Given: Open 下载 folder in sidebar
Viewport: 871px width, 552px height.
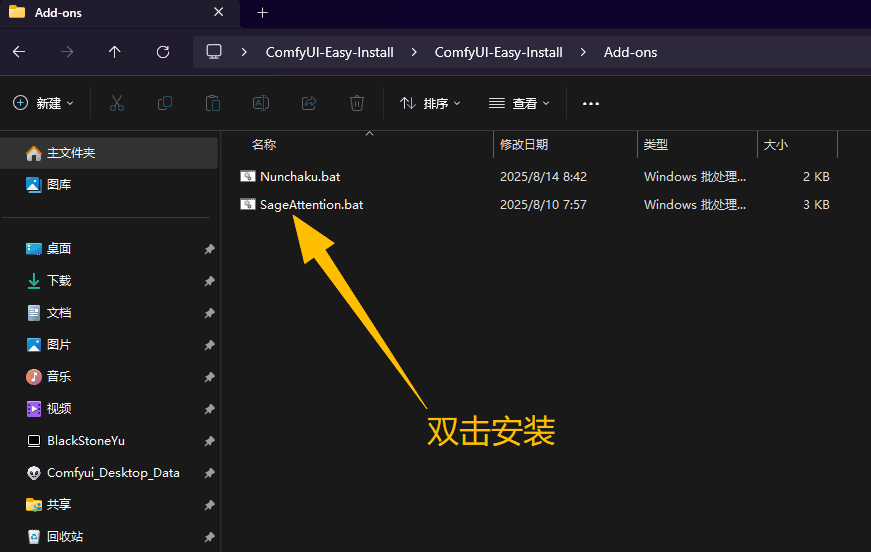Looking at the screenshot, I should [59, 281].
